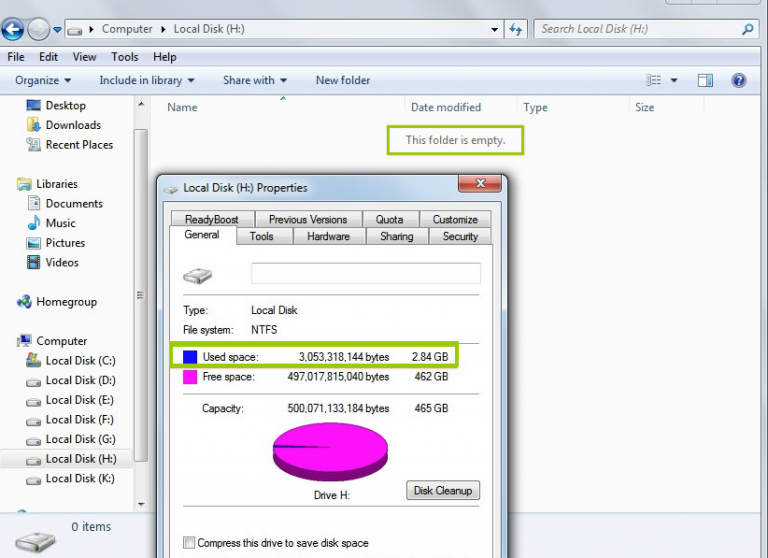Image resolution: width=768 pixels, height=558 pixels.
Task: Open the File menu
Action: coord(16,57)
